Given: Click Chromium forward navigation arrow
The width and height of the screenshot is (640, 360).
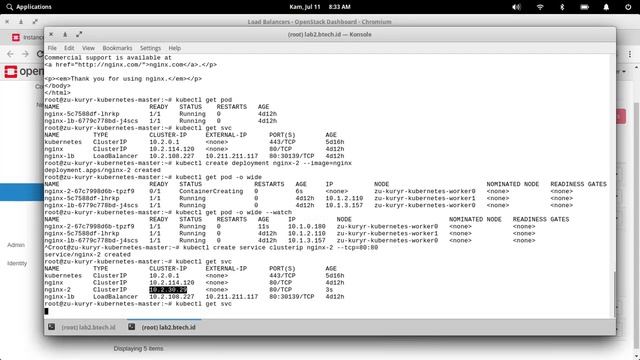Looking at the screenshot, I should [x=25, y=54].
